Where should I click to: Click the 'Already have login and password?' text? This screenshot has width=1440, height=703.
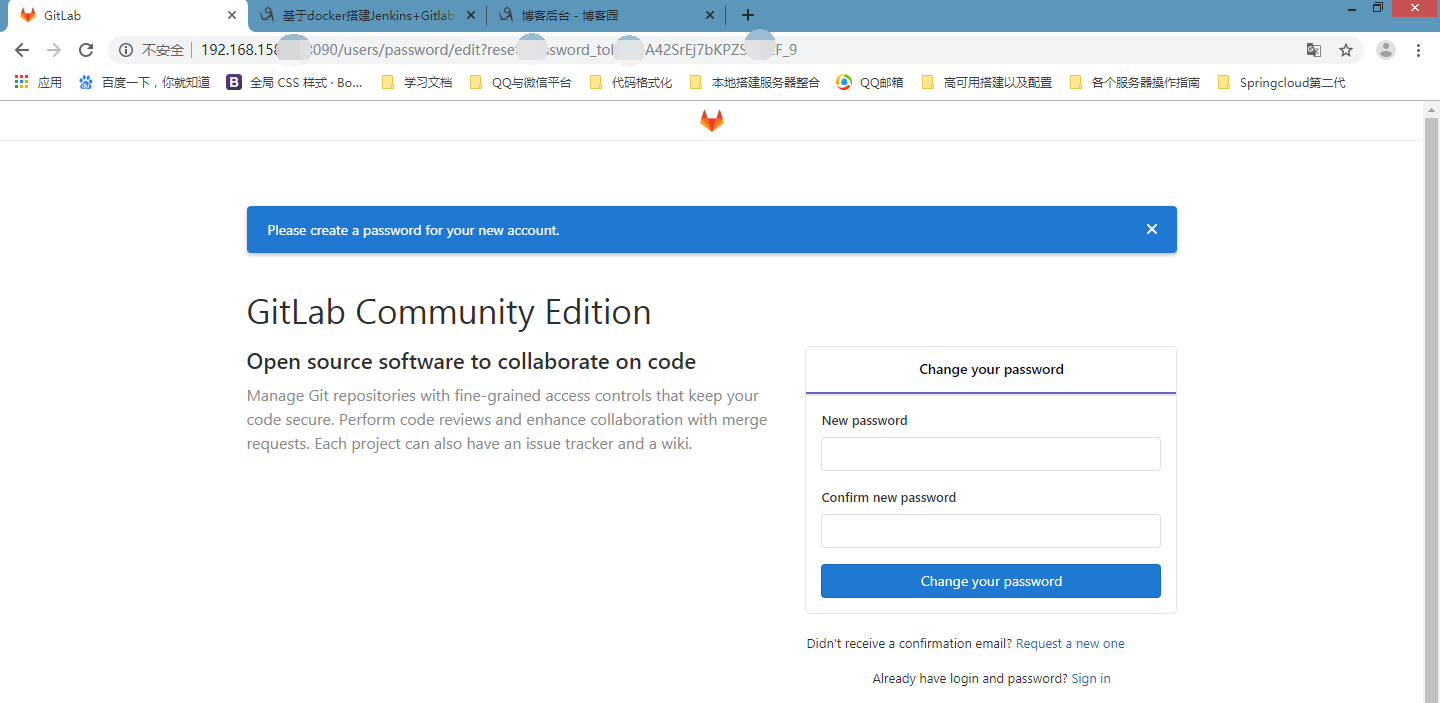pyautogui.click(x=970, y=679)
